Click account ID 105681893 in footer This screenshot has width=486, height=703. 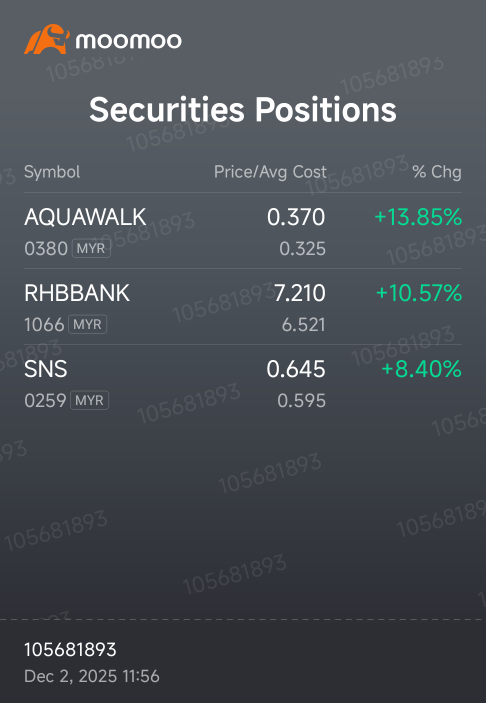pyautogui.click(x=70, y=650)
